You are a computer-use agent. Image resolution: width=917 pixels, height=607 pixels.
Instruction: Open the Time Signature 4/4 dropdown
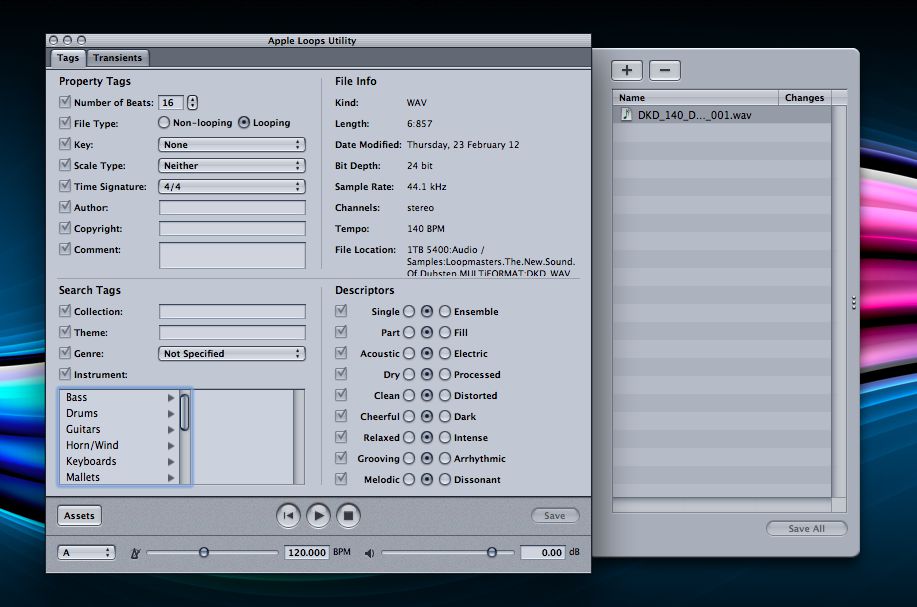pos(232,187)
